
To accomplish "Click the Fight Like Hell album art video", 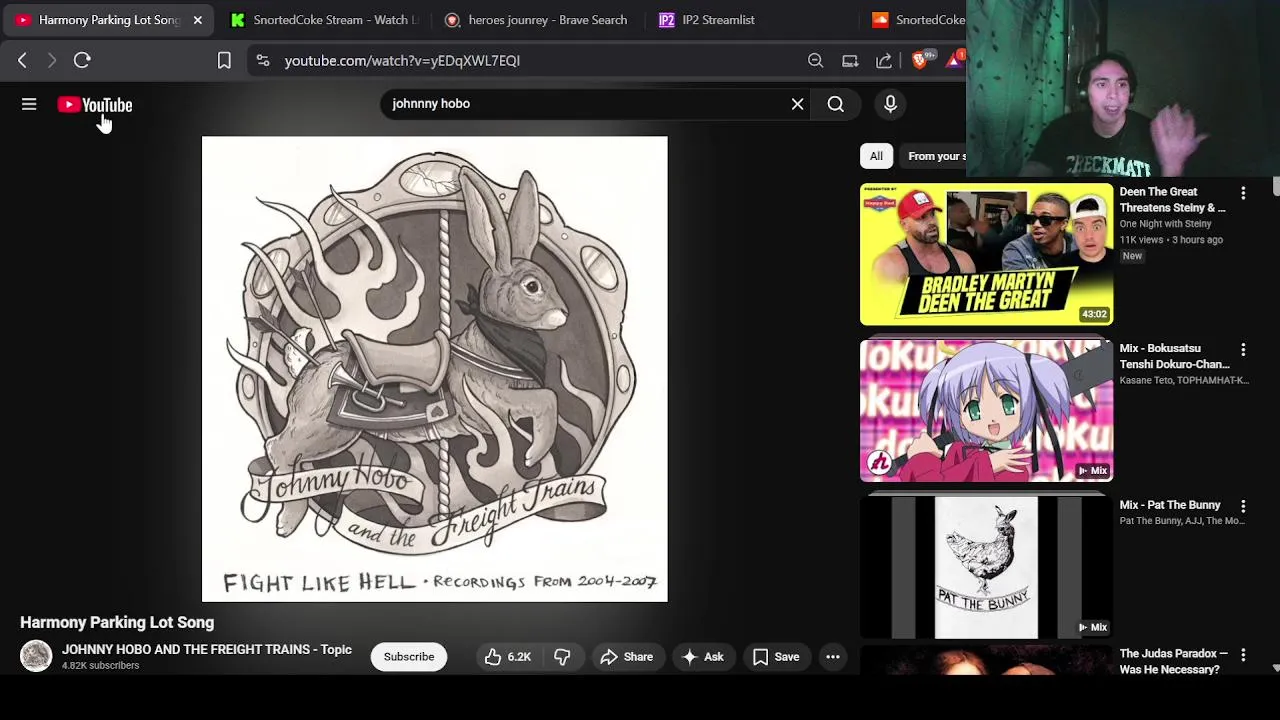I will (x=434, y=369).
